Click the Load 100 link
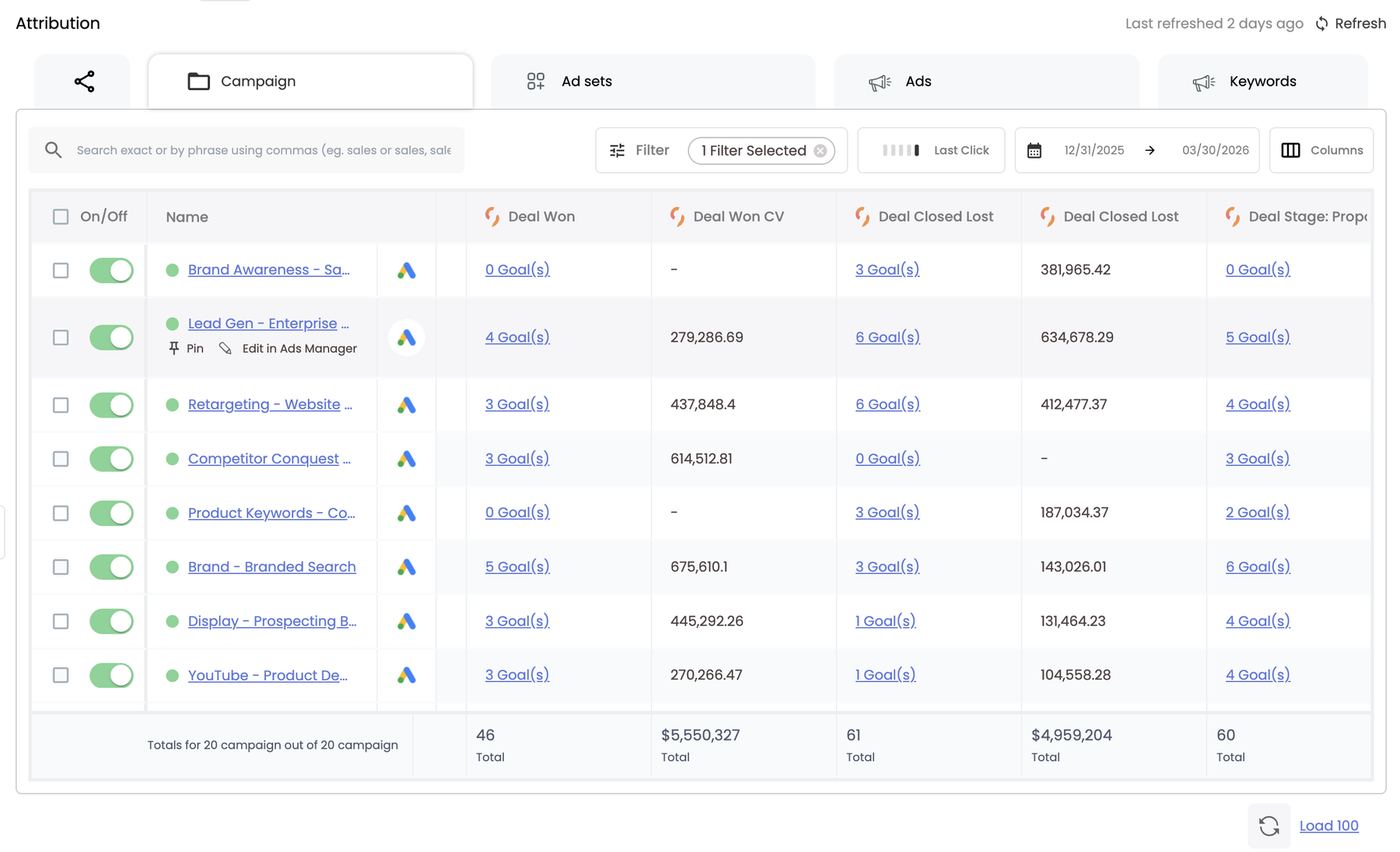The height and width of the screenshot is (852, 1400). click(x=1329, y=826)
